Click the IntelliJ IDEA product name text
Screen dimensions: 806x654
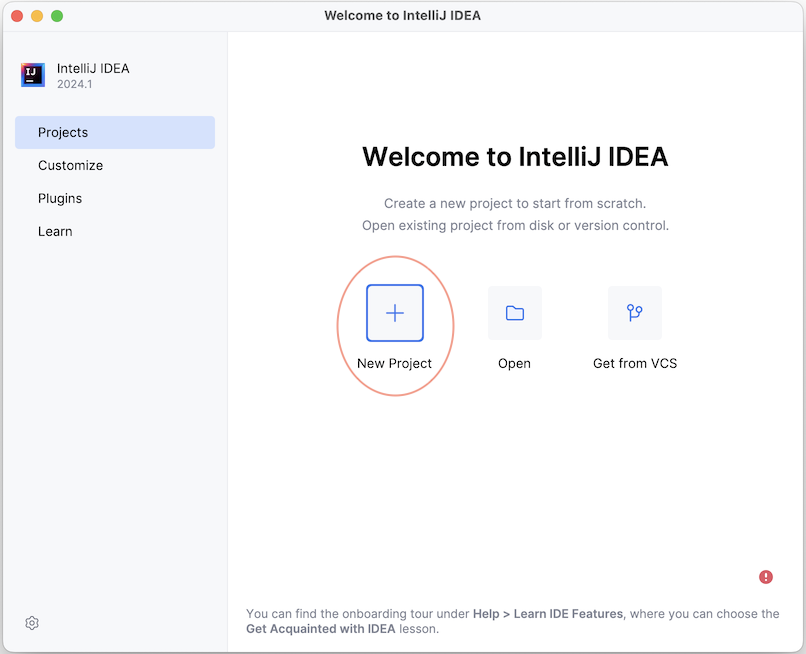point(93,68)
